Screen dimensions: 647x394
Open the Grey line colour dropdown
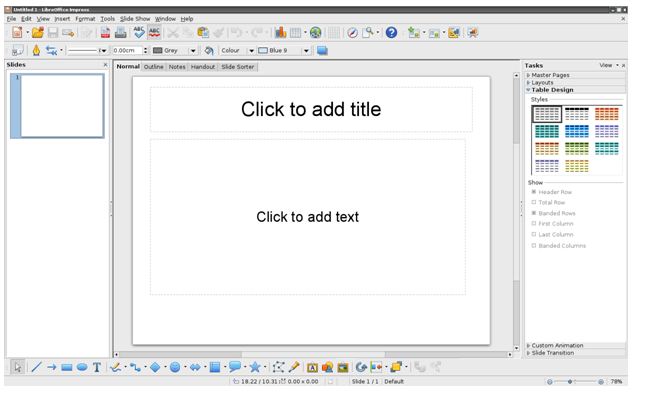point(193,50)
